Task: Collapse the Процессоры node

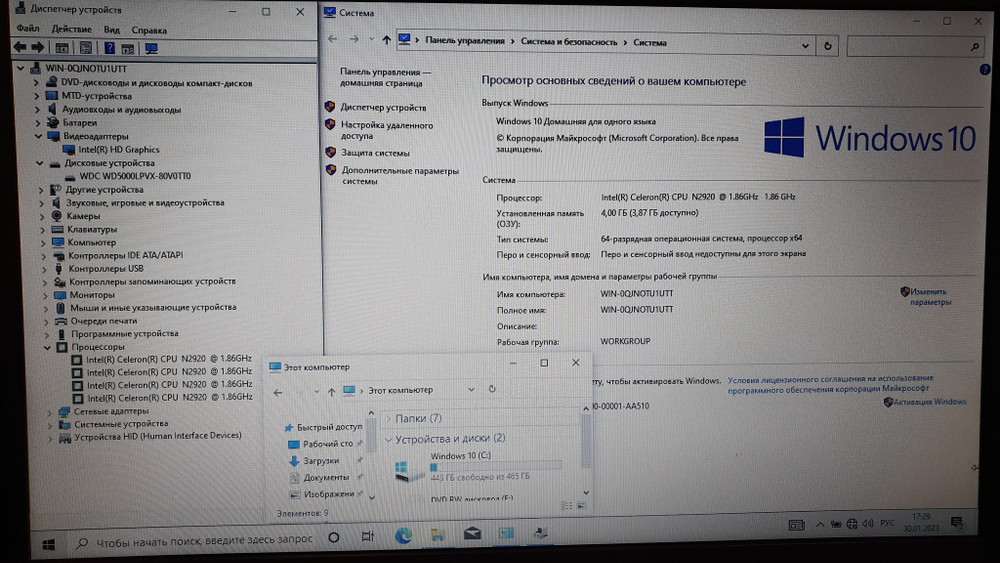Action: 47,347
